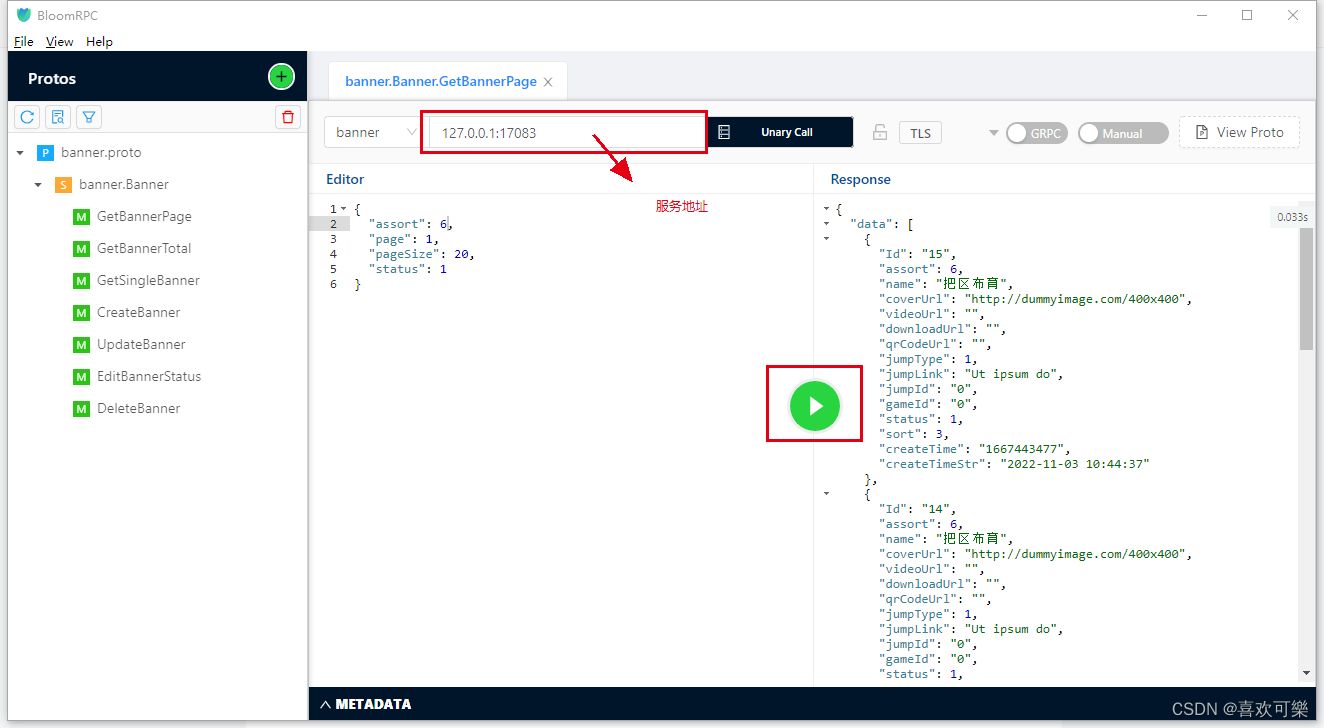Click the M icon beside GetBannerTotal
The width and height of the screenshot is (1324, 728).
click(x=81, y=249)
